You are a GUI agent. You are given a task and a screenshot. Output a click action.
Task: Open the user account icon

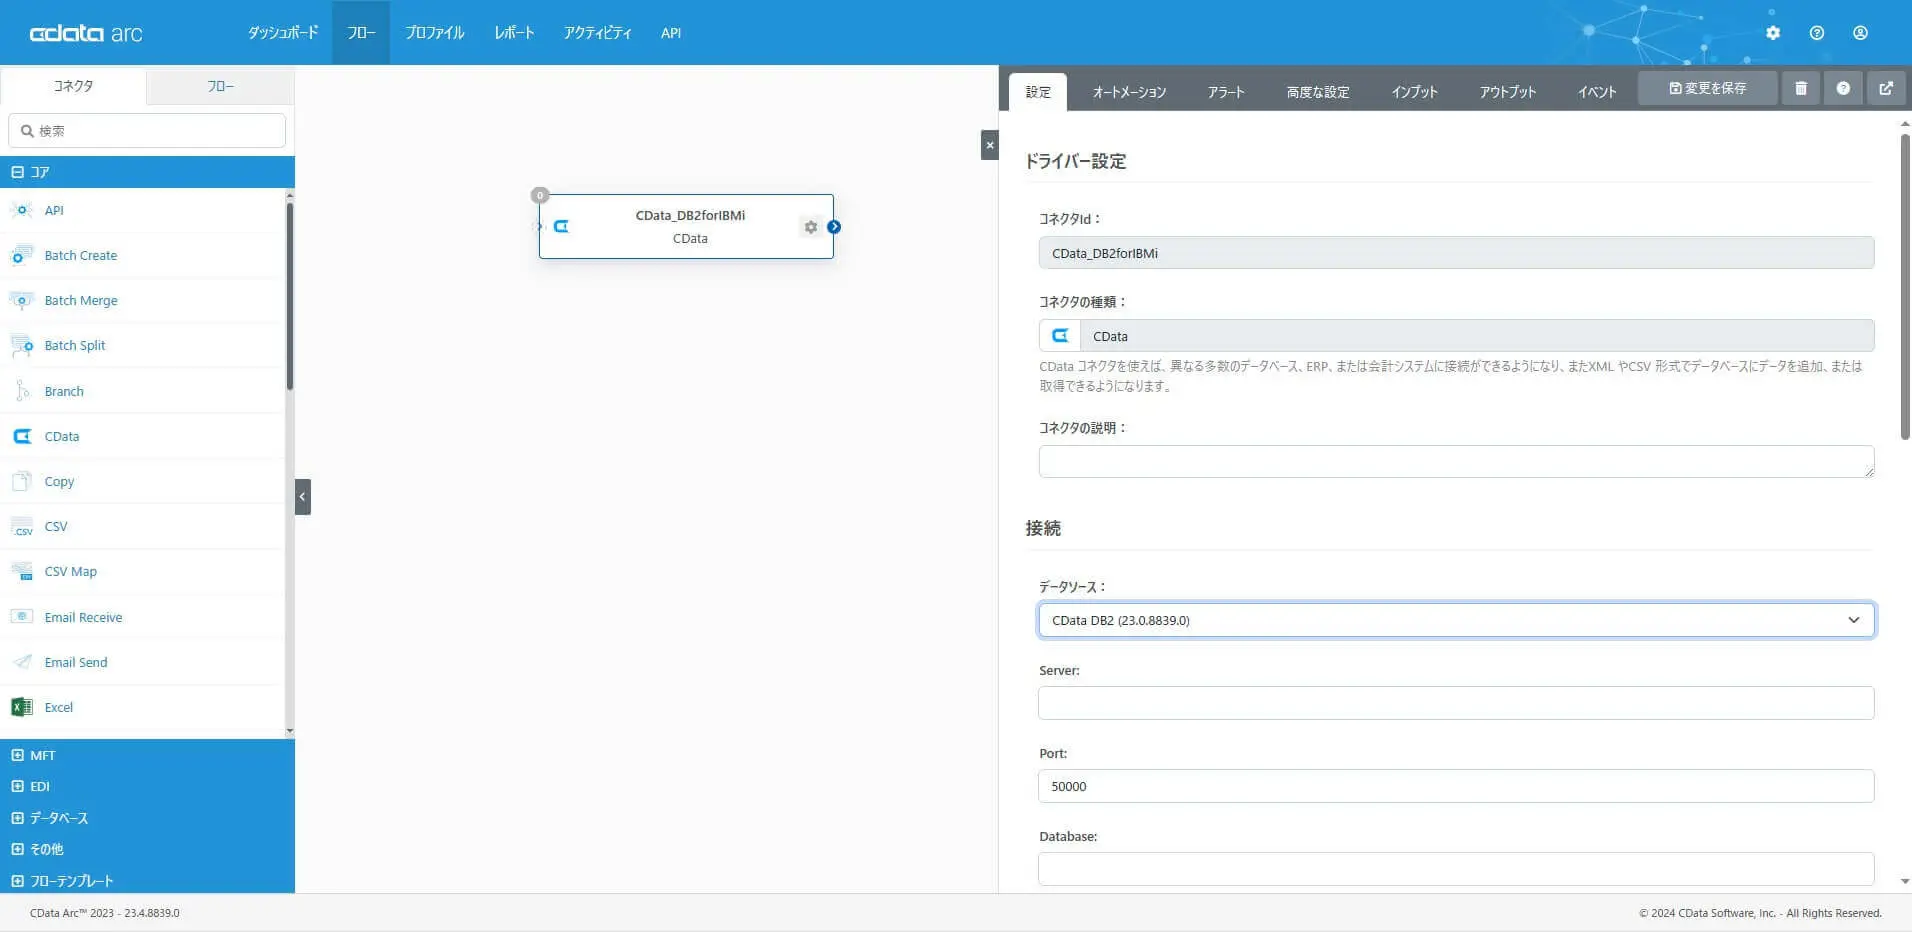pyautogui.click(x=1860, y=33)
